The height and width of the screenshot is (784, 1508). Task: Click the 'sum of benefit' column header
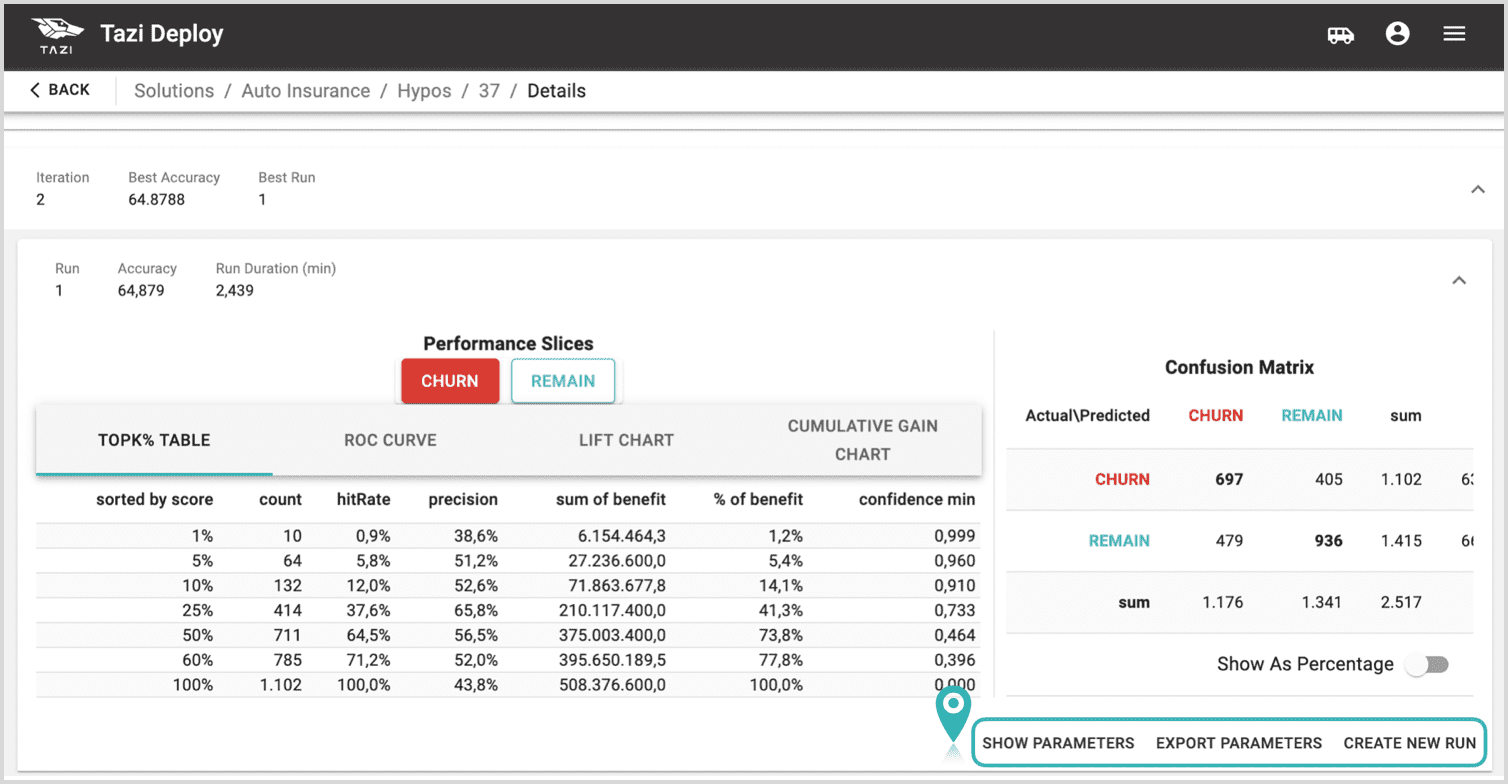click(611, 499)
